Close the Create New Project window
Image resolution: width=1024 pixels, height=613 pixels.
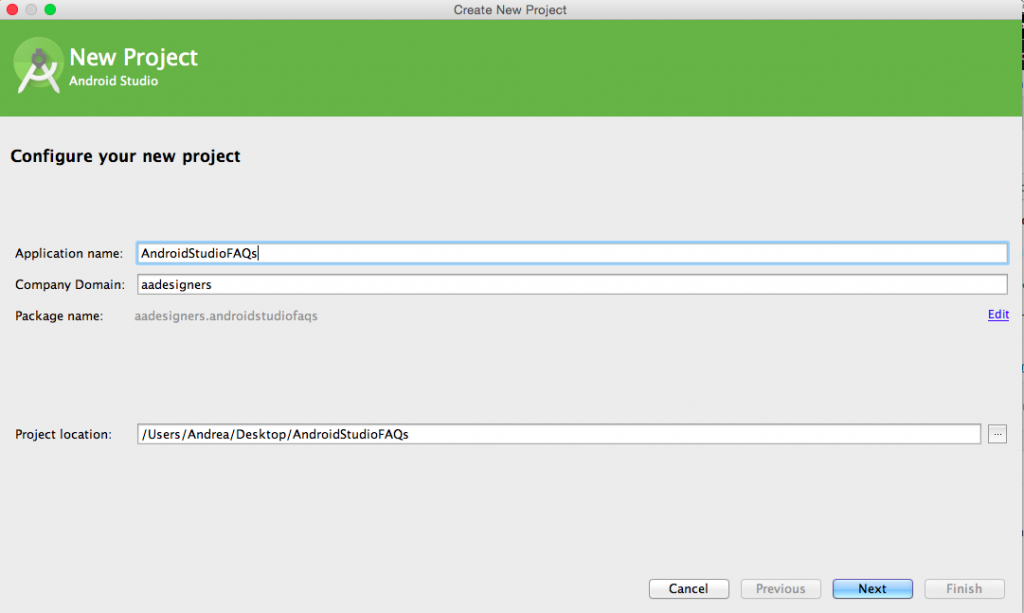click(x=12, y=10)
